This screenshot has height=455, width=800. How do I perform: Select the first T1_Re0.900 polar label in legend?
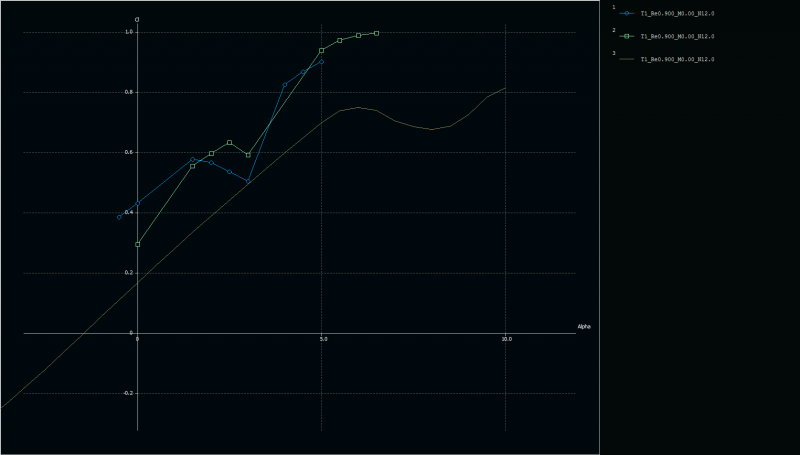point(677,13)
